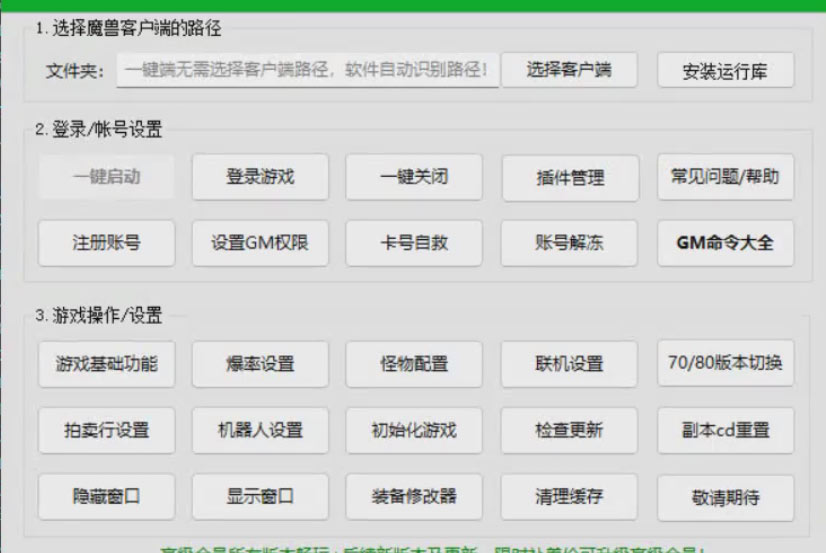Viewport: 826px width, 553px height.
Task: Click the 安装运行库 button
Action: [x=725, y=70]
